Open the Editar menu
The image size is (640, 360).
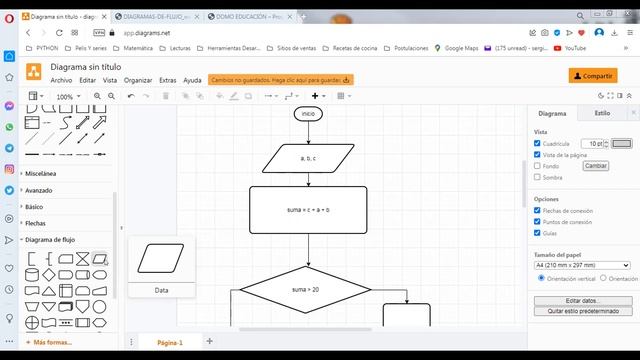point(87,80)
